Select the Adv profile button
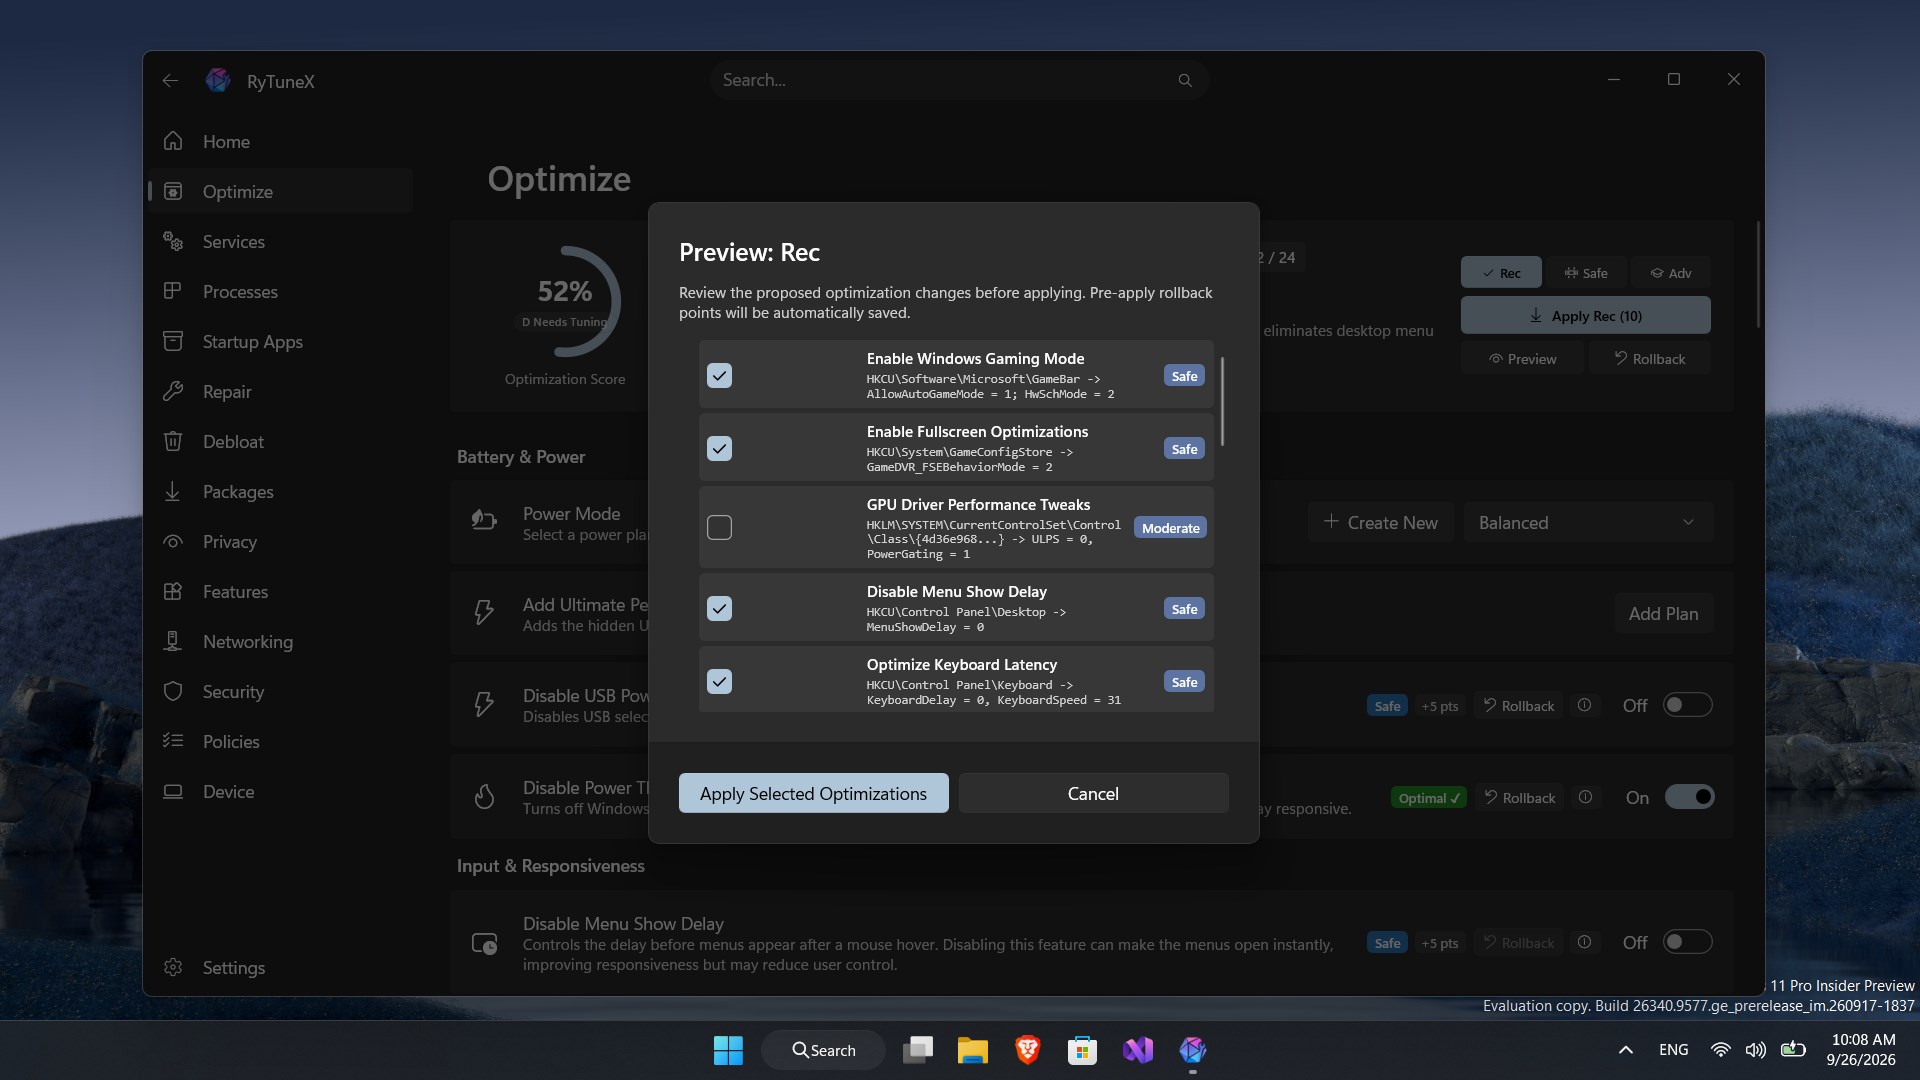Image resolution: width=1920 pixels, height=1080 pixels. 1671,273
